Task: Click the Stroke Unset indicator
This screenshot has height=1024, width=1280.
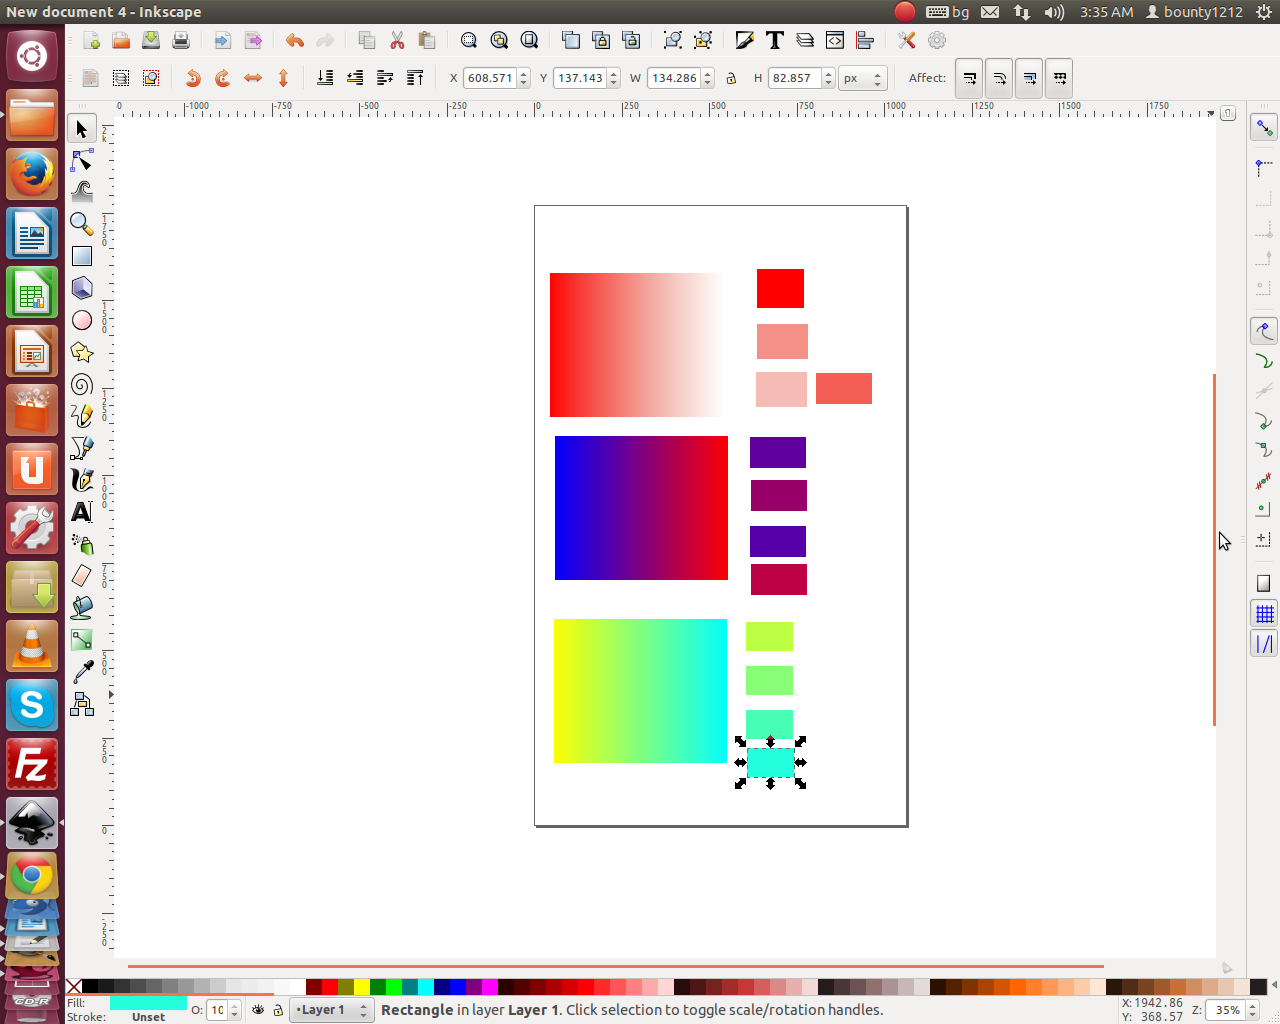Action: click(148, 1017)
